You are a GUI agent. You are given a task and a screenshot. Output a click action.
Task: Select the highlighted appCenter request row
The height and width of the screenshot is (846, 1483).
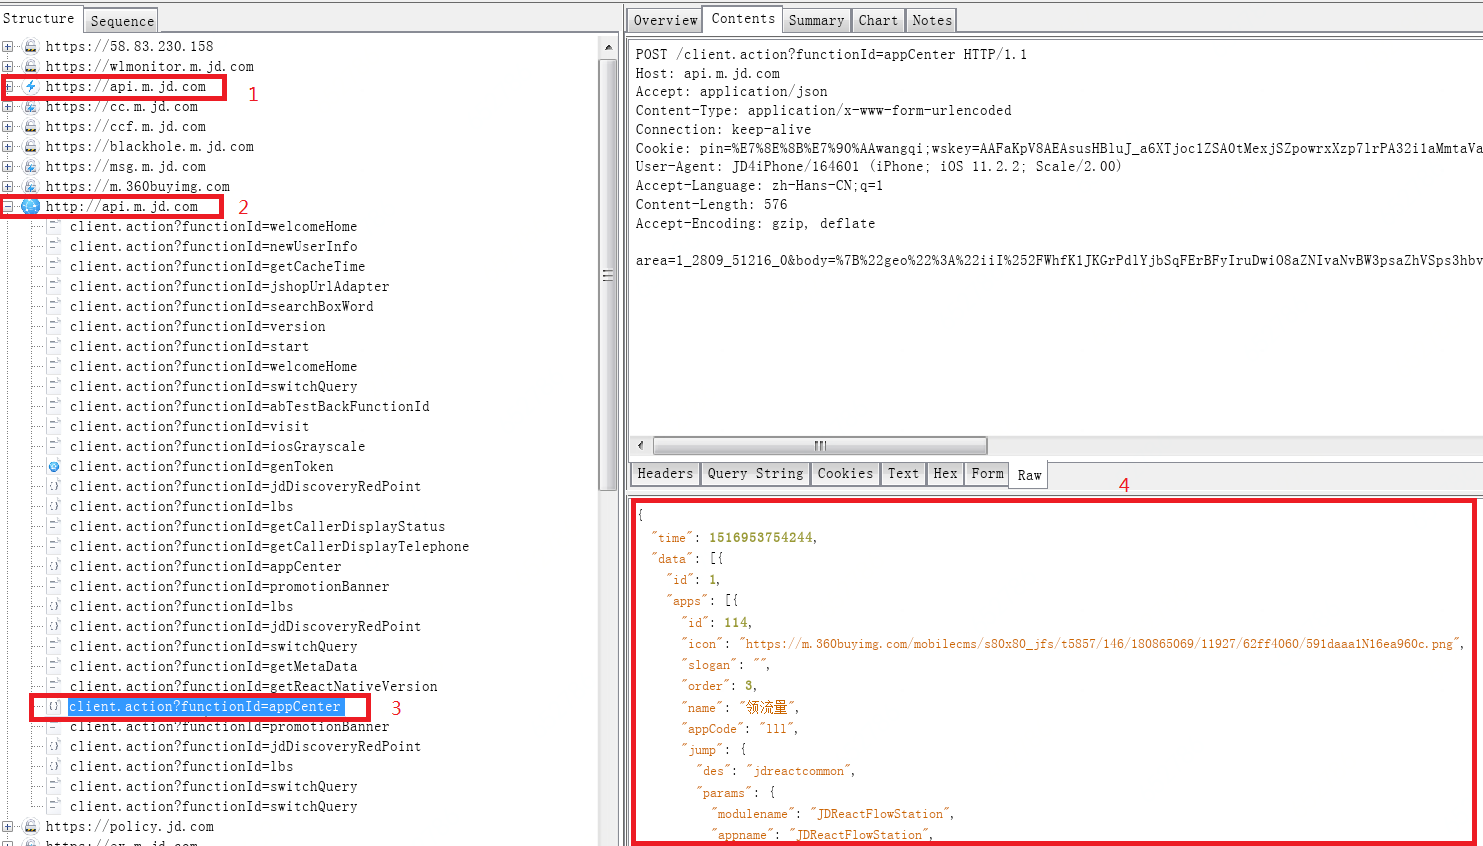tap(205, 706)
